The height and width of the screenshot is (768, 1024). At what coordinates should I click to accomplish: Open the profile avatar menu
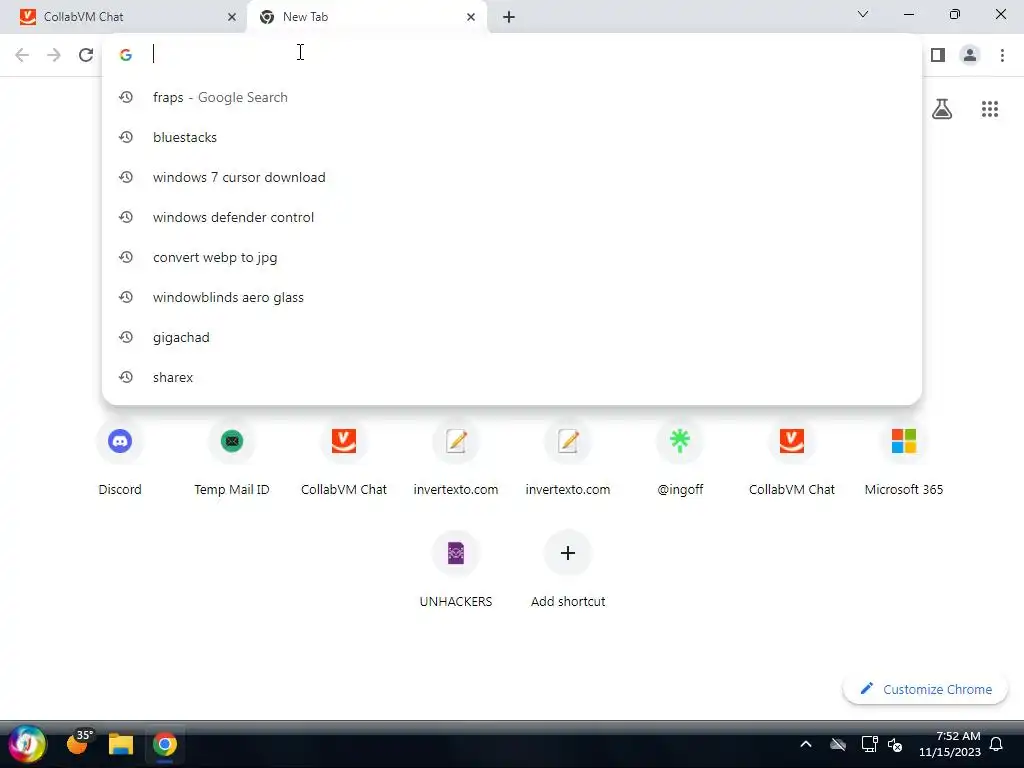[x=970, y=55]
